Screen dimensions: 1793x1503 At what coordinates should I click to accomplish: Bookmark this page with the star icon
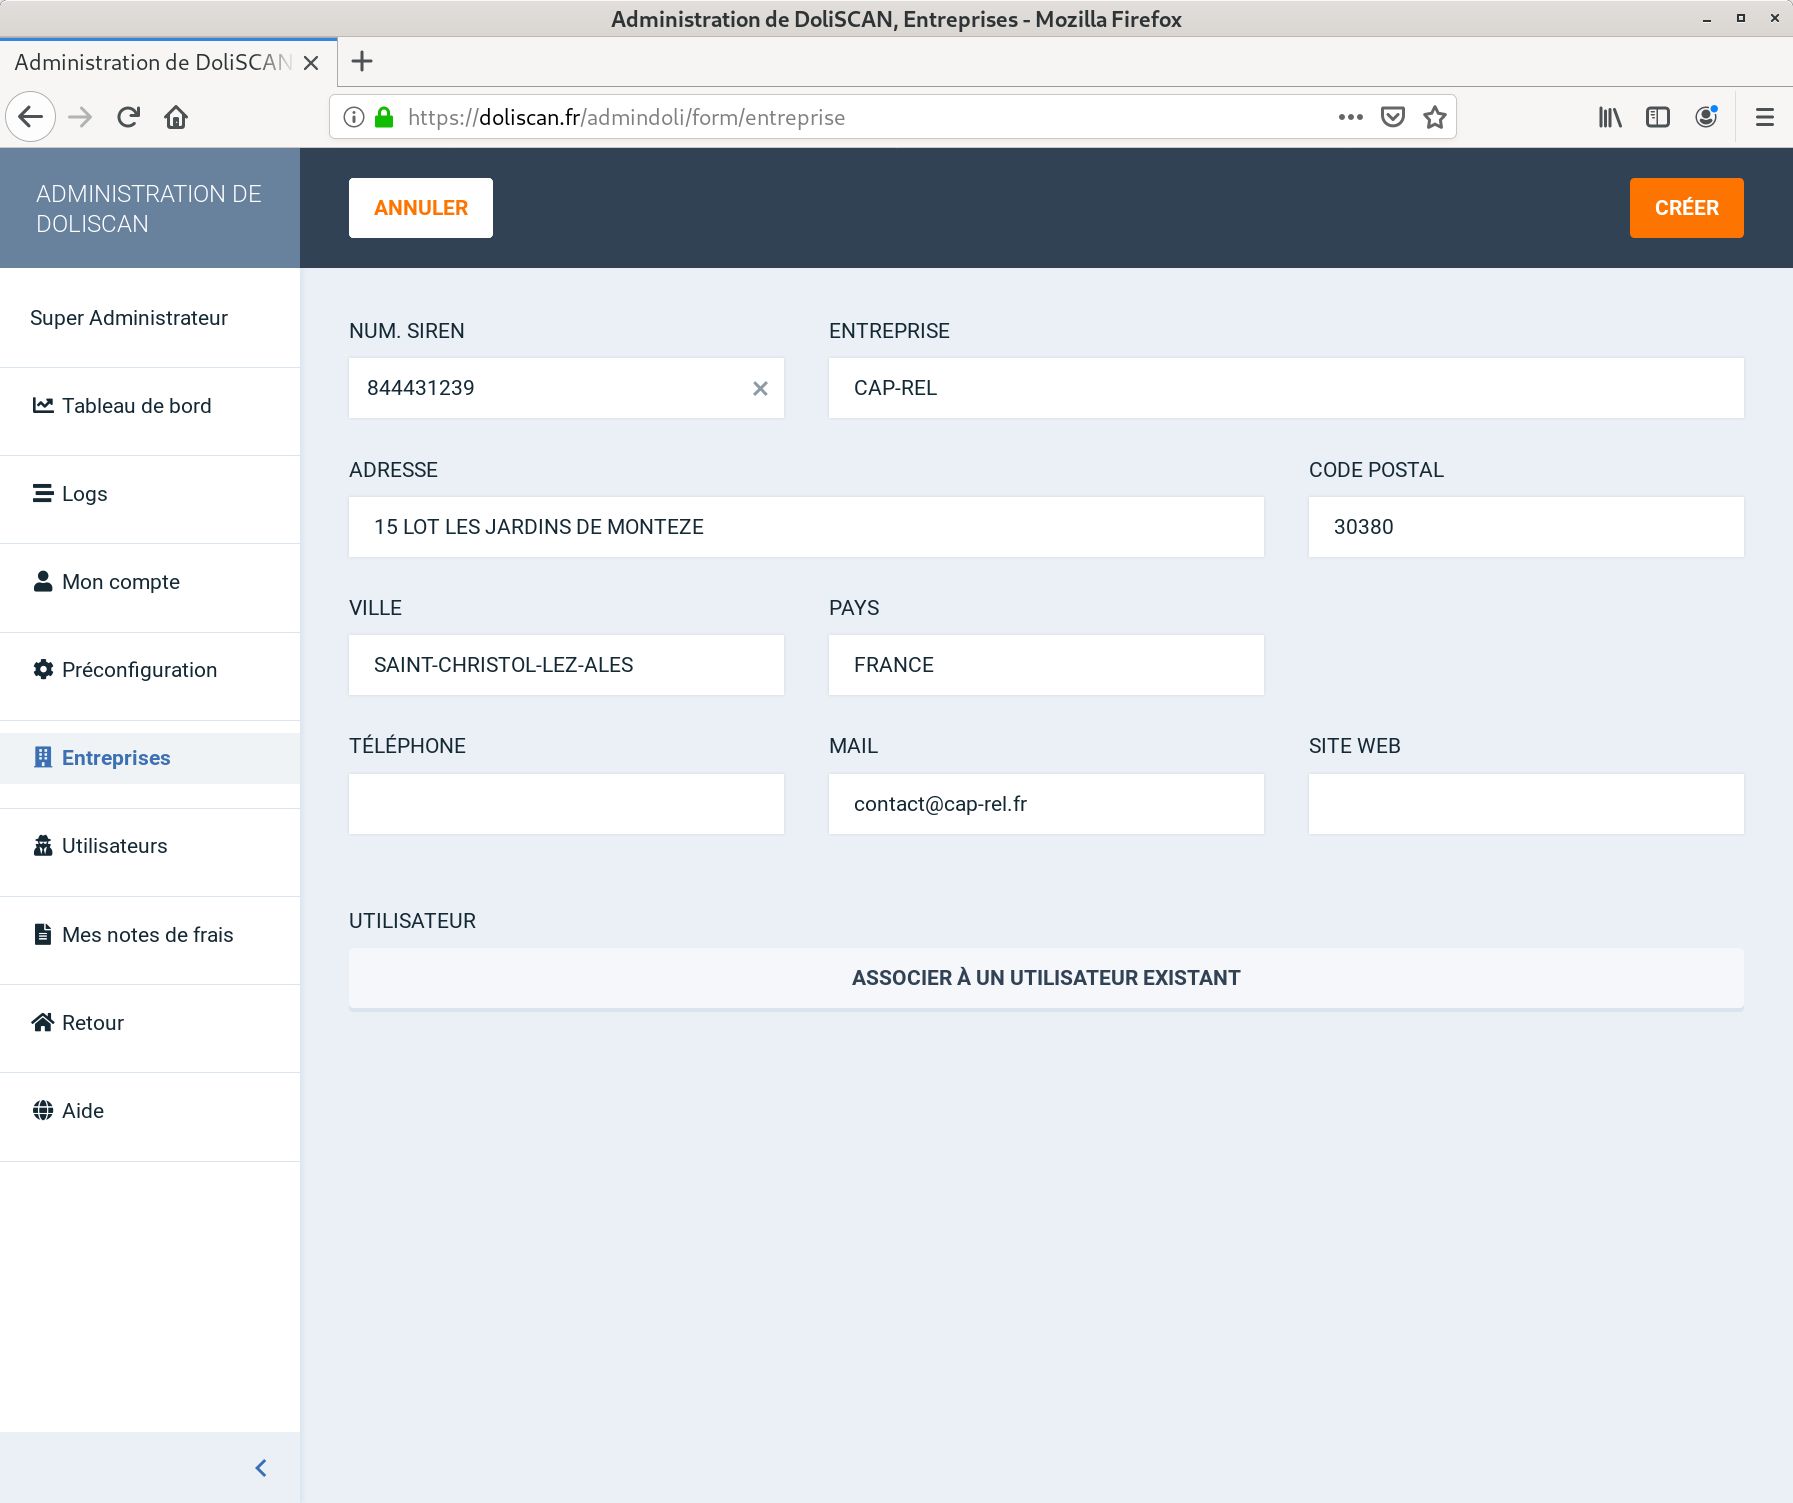pos(1435,117)
